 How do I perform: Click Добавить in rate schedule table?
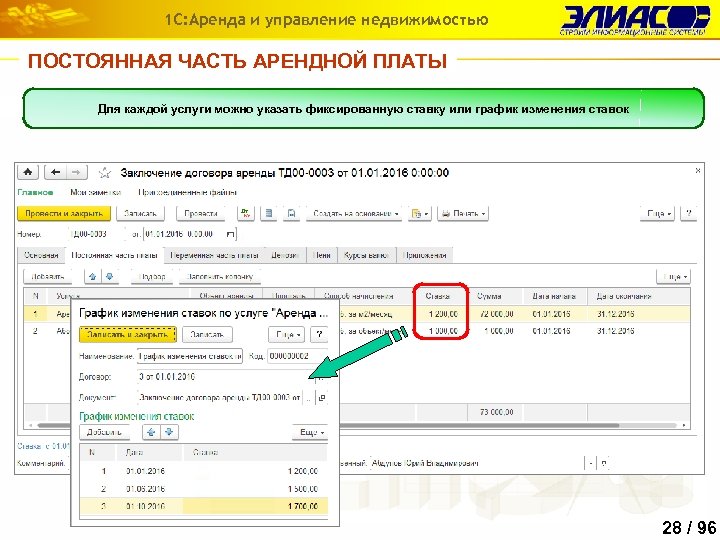[104, 433]
